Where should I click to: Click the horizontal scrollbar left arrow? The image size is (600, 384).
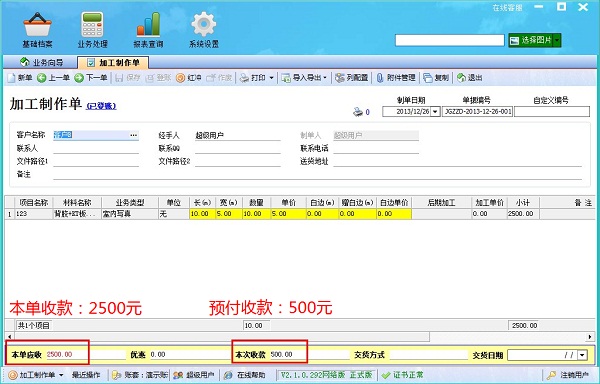coord(9,337)
